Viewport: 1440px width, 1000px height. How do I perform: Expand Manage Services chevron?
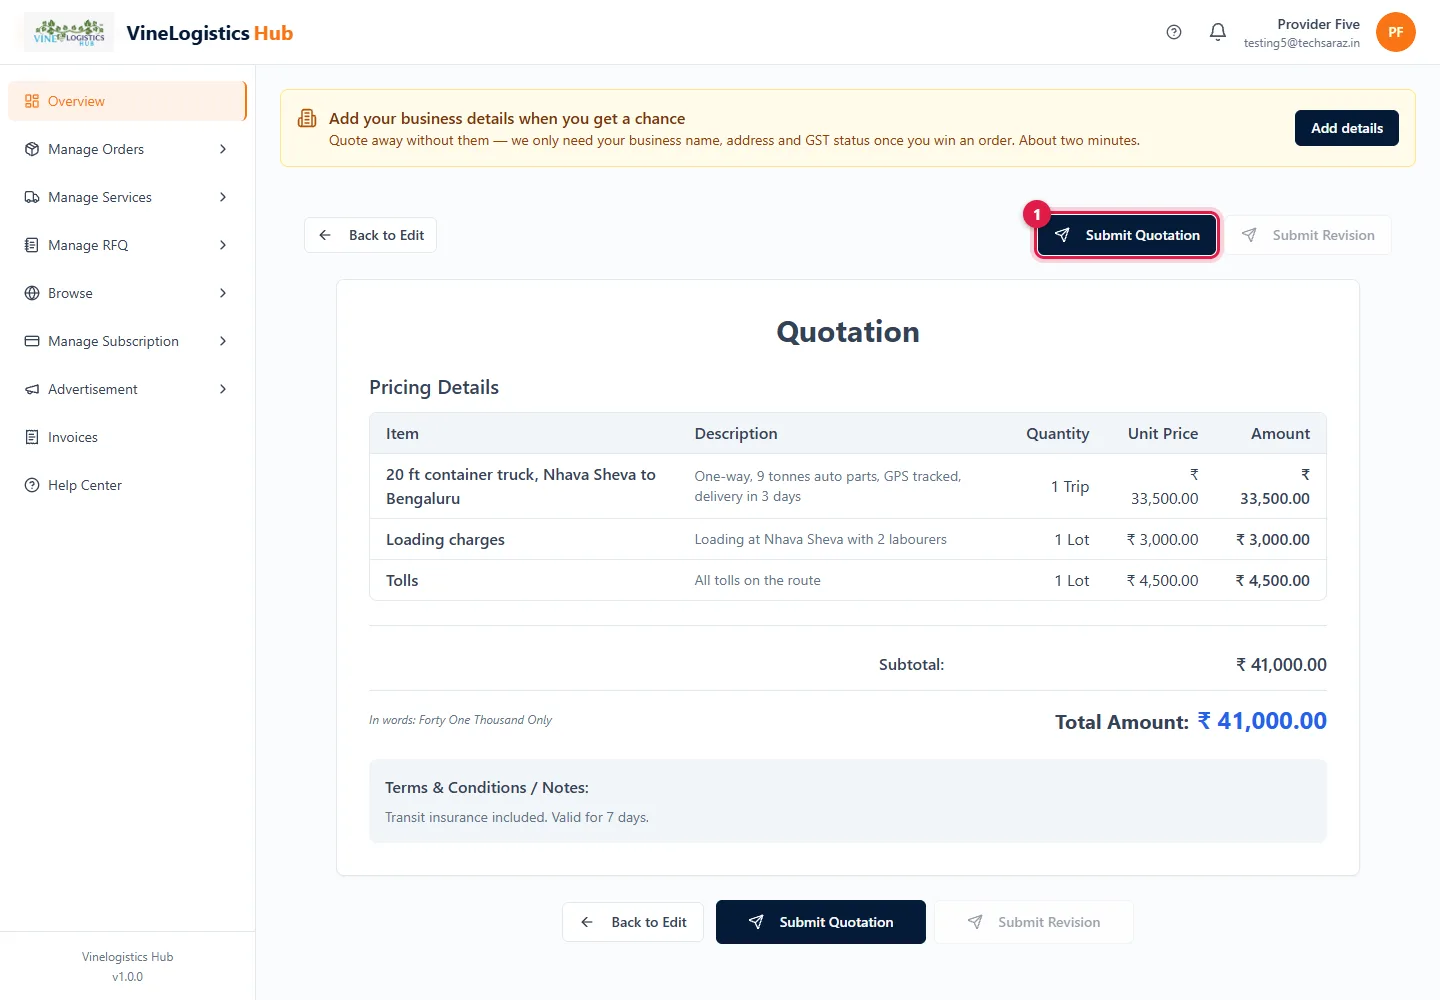[x=223, y=197]
